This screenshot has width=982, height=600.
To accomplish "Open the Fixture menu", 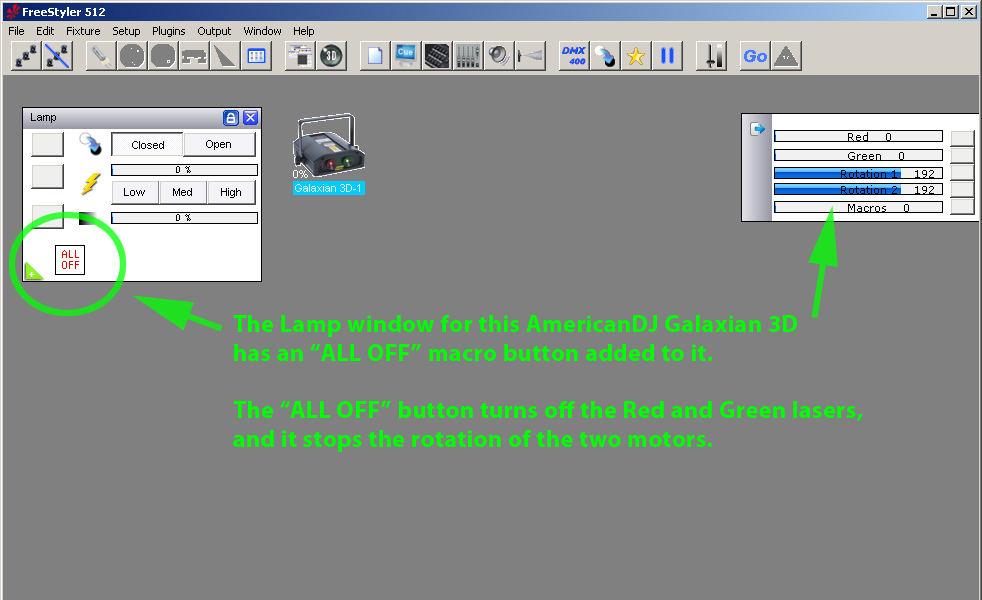I will click(83, 31).
